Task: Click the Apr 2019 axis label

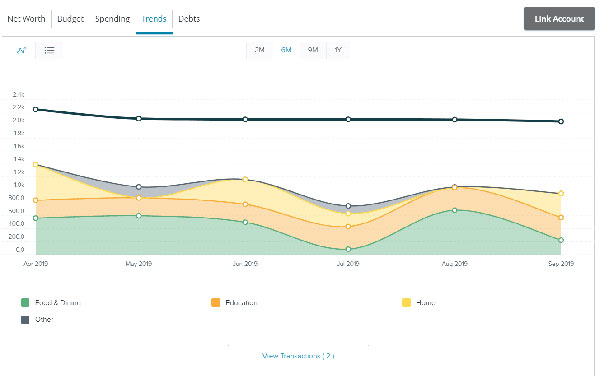Action: point(36,264)
